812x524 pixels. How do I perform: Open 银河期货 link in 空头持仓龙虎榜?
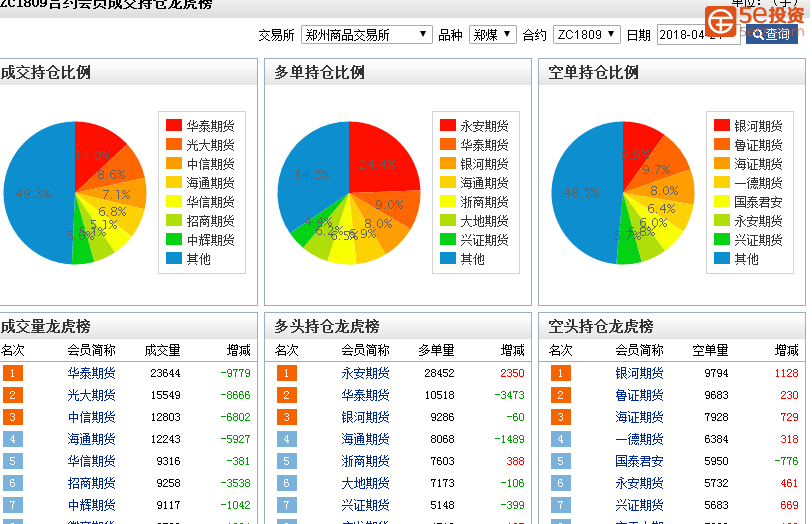tap(639, 373)
